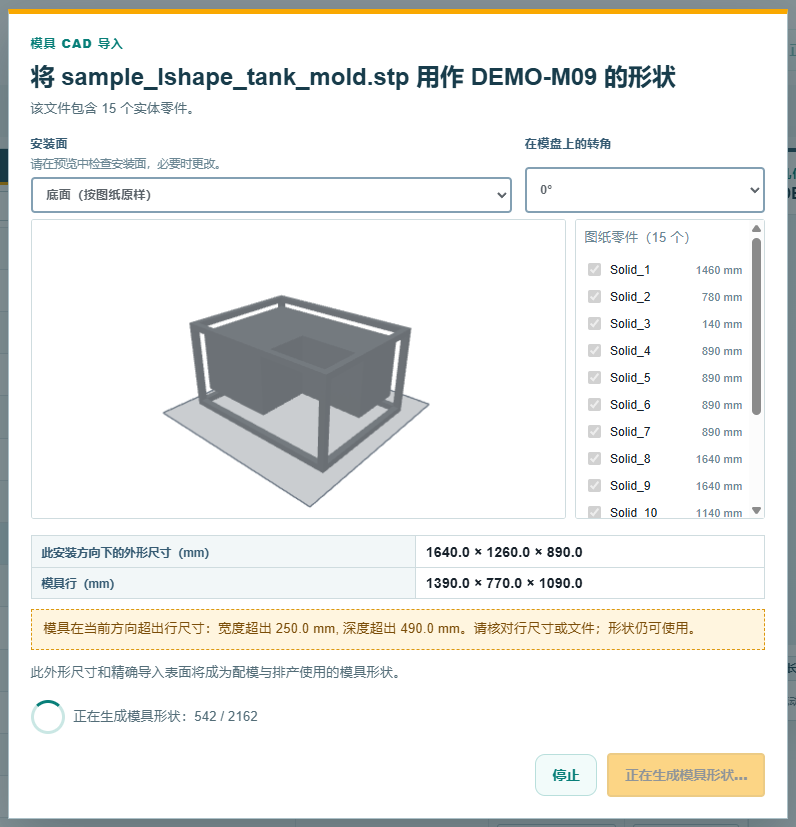Click the progress spinner next to 正在生成模具形状
This screenshot has height=827, width=796.
click(48, 716)
